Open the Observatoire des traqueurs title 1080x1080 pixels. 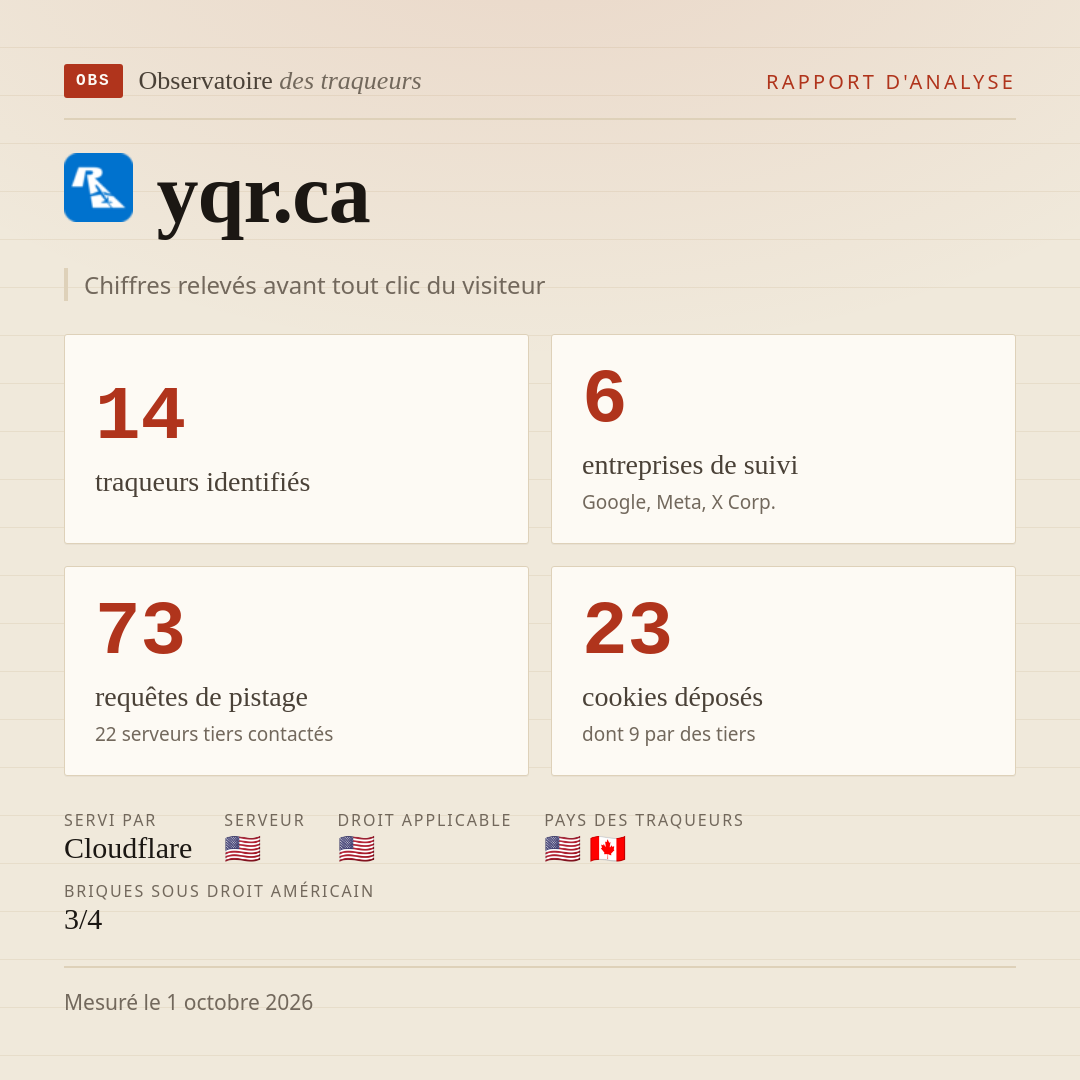tap(280, 81)
